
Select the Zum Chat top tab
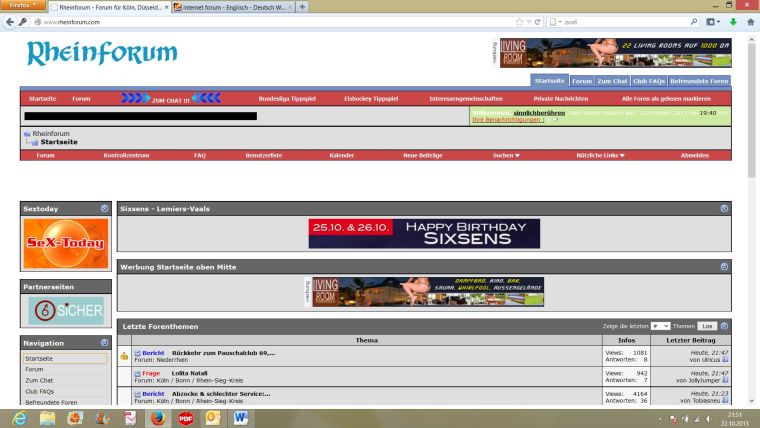[612, 81]
